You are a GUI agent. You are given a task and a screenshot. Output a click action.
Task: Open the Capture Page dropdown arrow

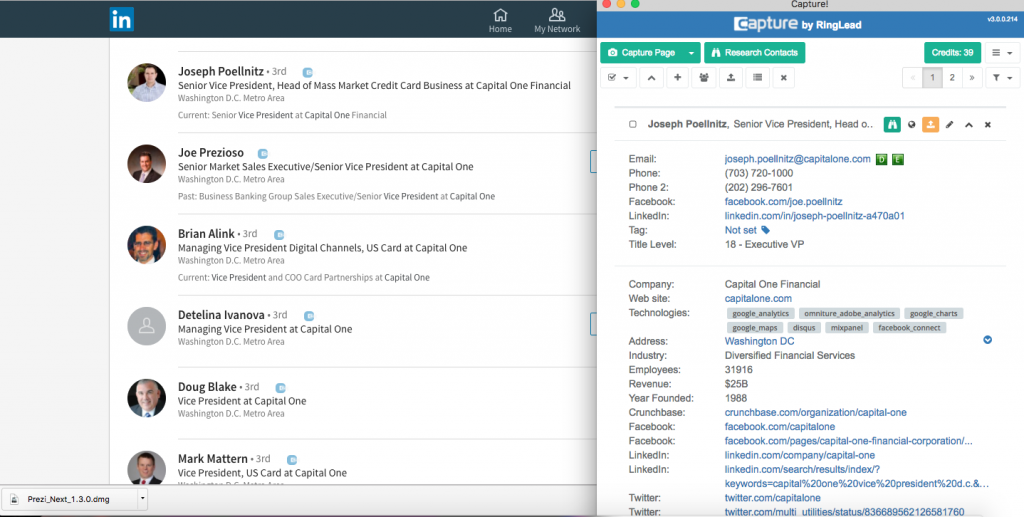[691, 53]
